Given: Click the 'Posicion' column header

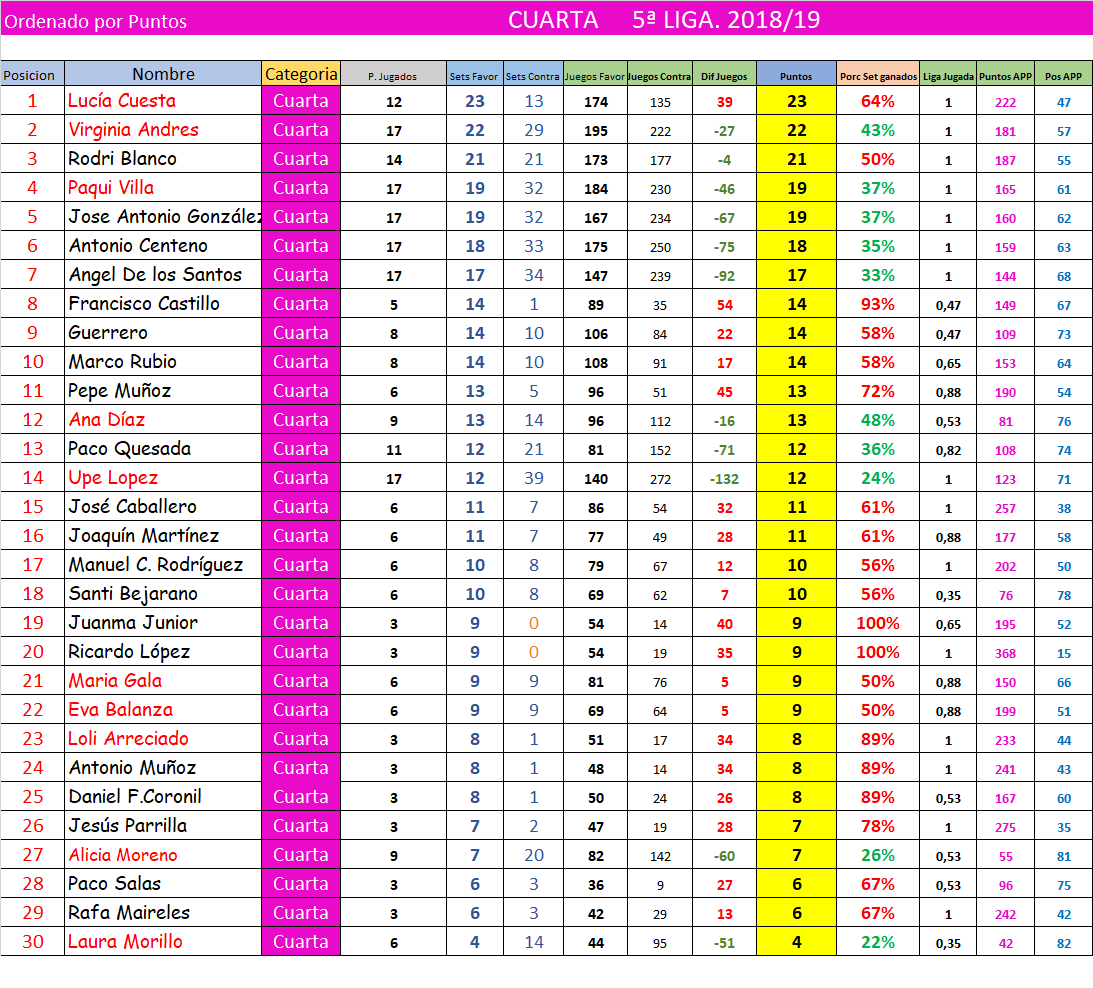Looking at the screenshot, I should (32, 75).
